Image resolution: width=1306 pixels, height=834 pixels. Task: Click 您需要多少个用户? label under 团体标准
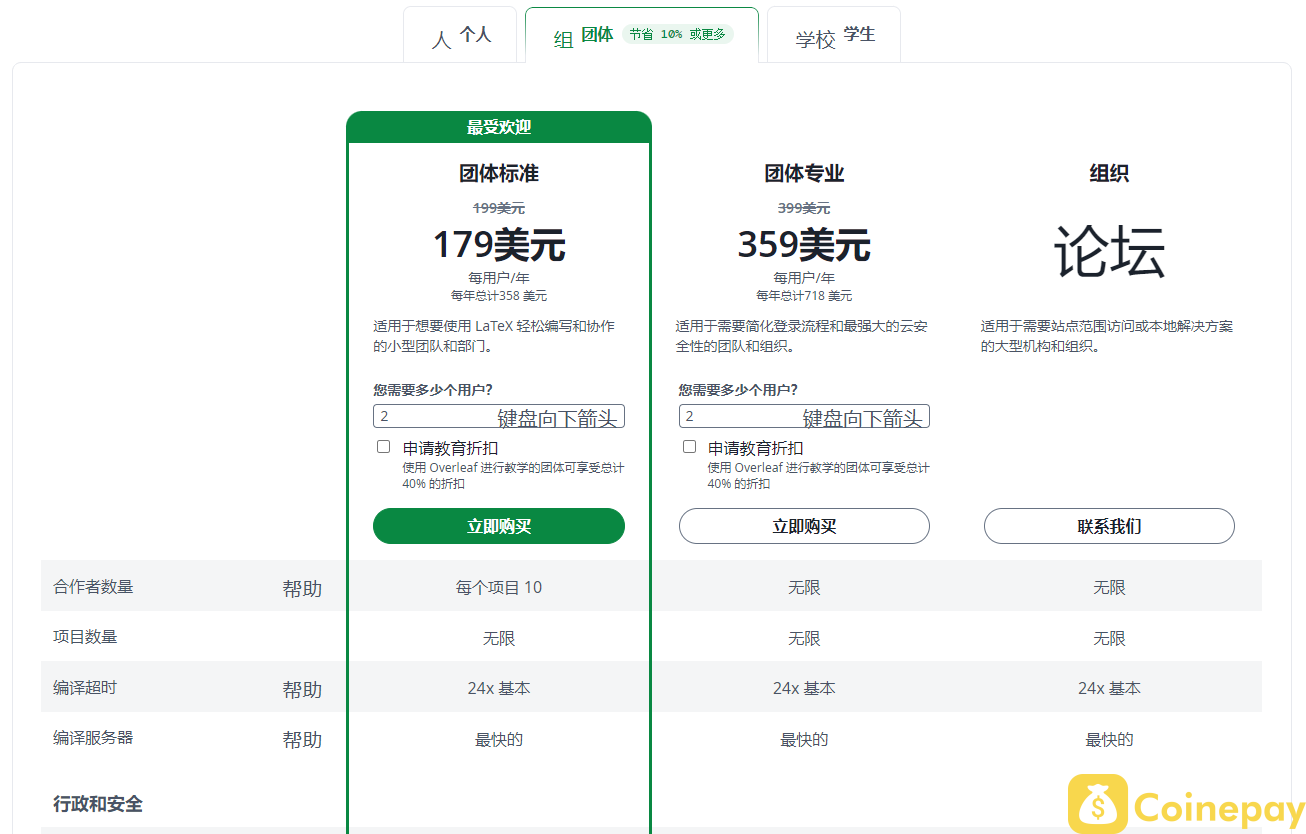point(433,390)
